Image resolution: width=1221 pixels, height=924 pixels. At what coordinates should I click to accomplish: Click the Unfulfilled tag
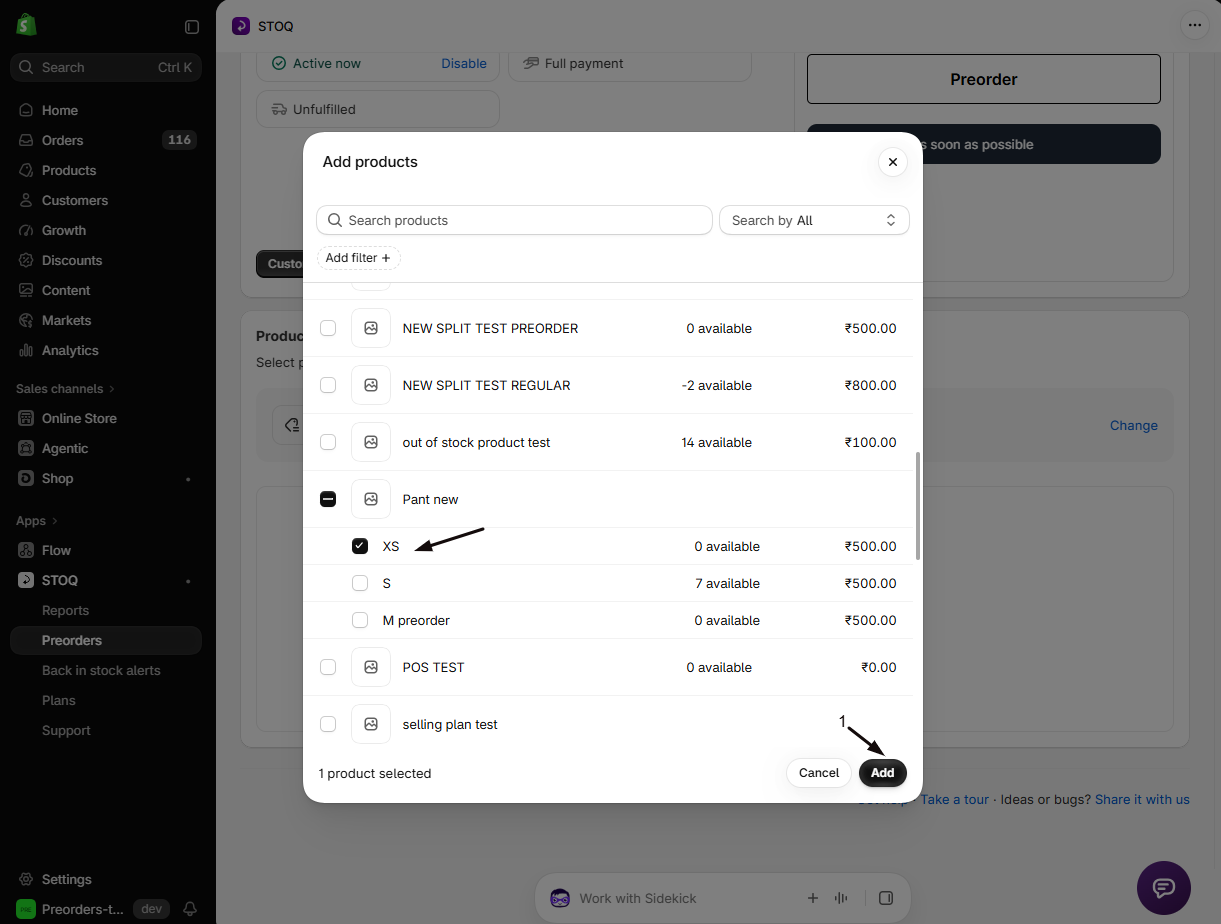click(x=378, y=109)
